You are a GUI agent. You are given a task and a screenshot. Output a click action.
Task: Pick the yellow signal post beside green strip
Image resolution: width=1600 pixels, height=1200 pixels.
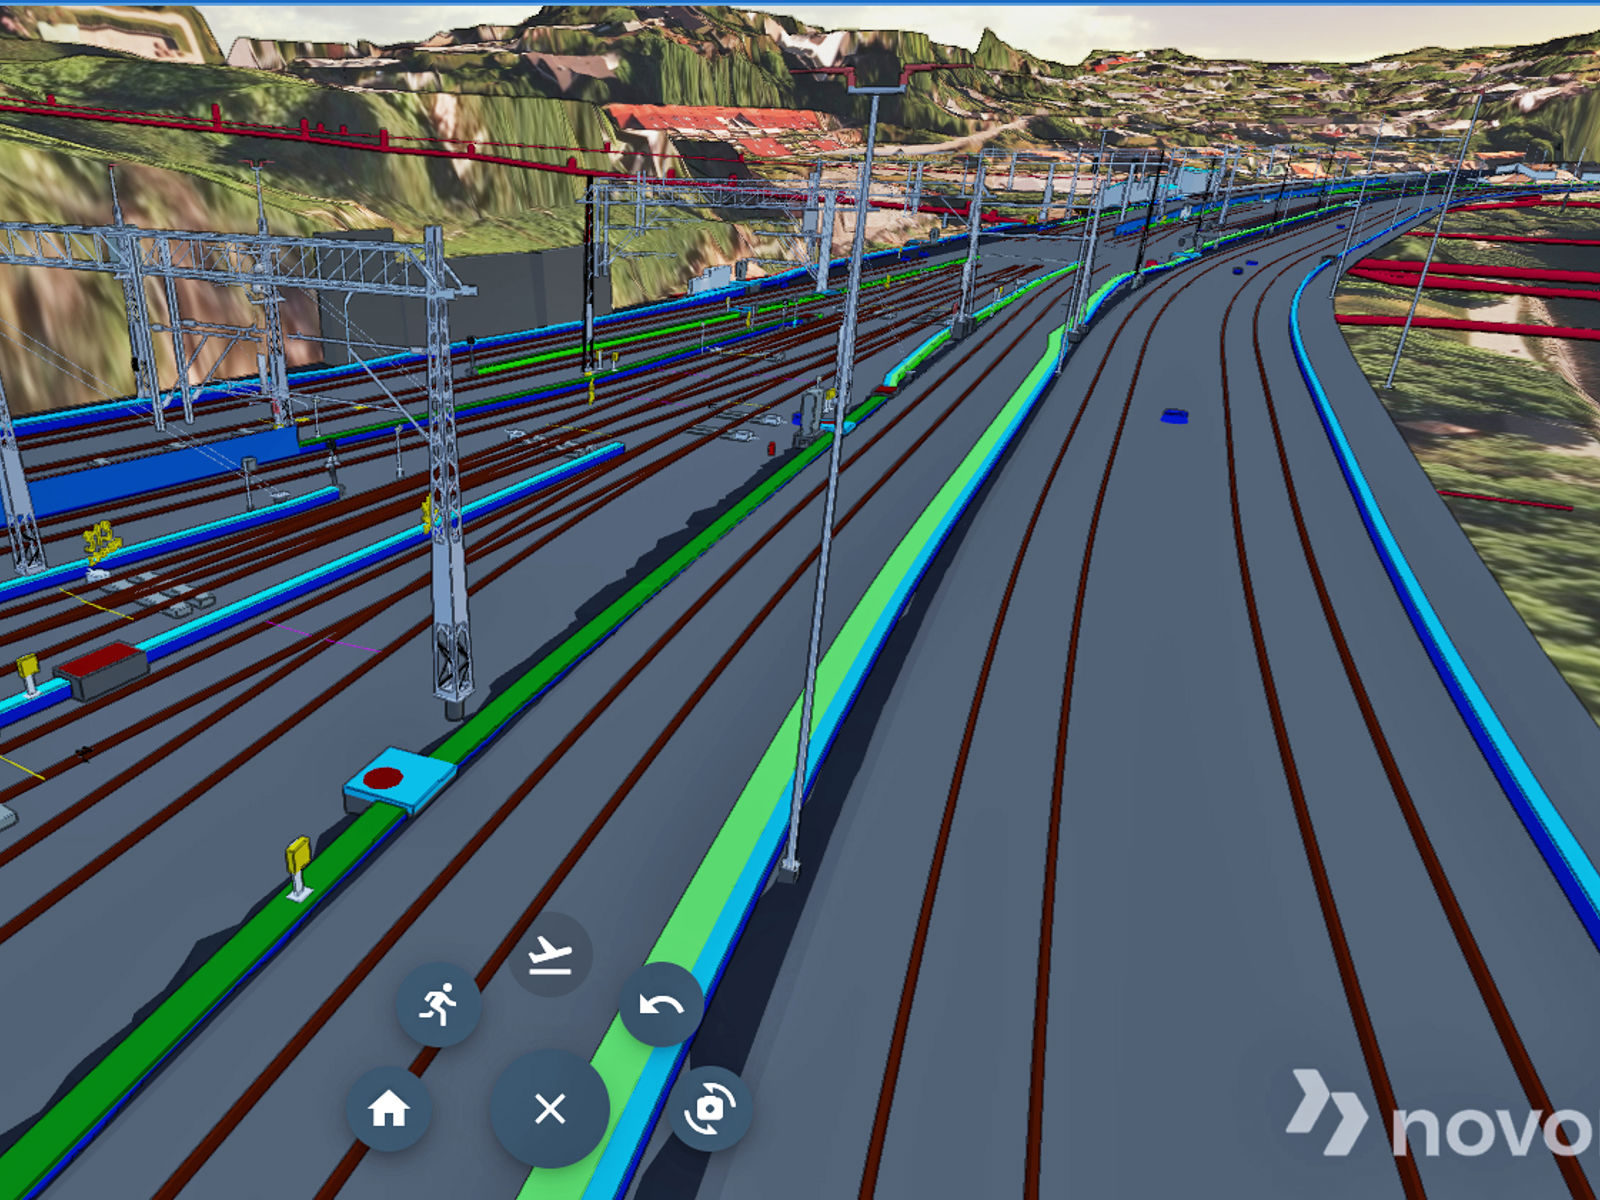tap(298, 868)
